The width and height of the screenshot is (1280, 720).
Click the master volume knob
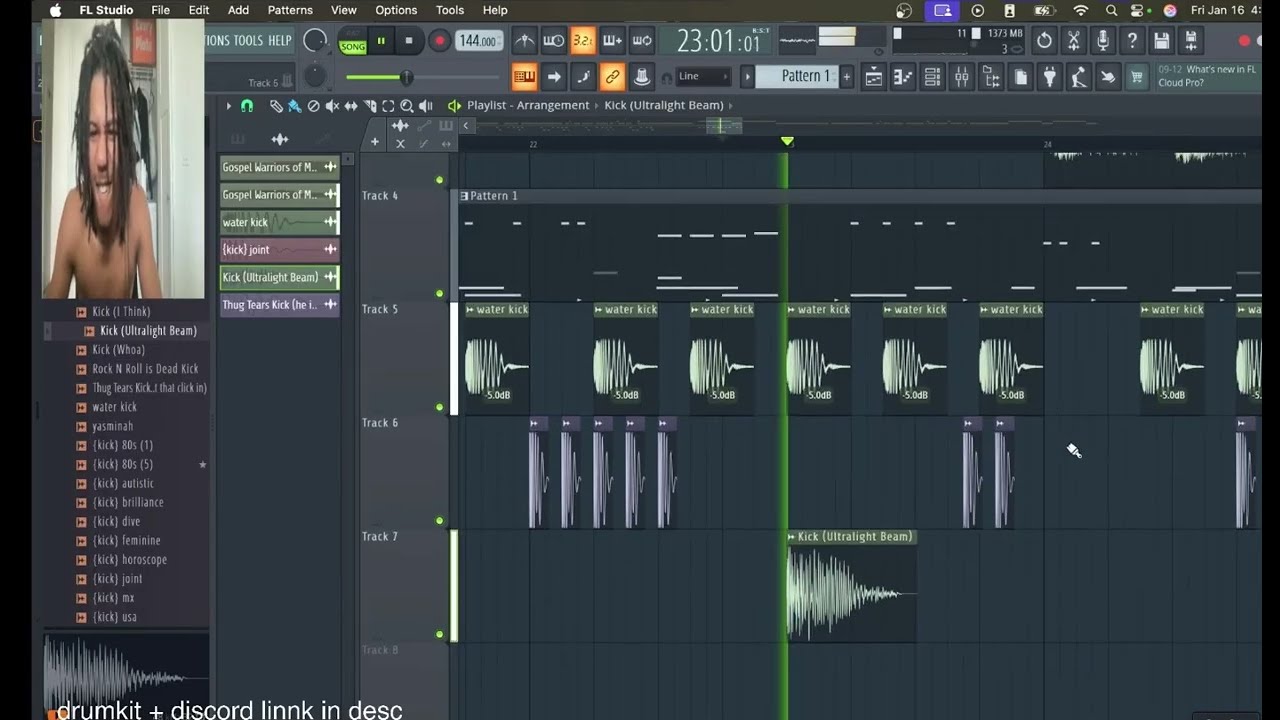click(315, 41)
